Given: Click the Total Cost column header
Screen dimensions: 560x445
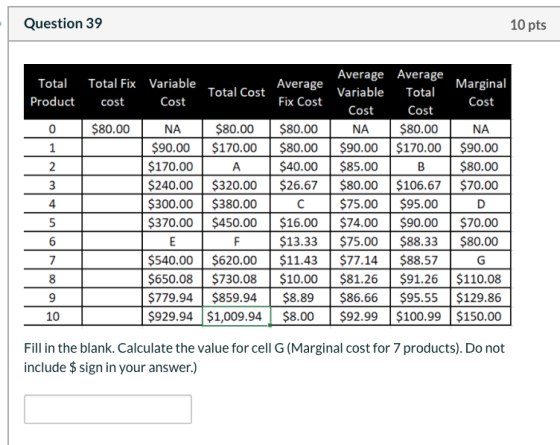Looking at the screenshot, I should tap(236, 92).
